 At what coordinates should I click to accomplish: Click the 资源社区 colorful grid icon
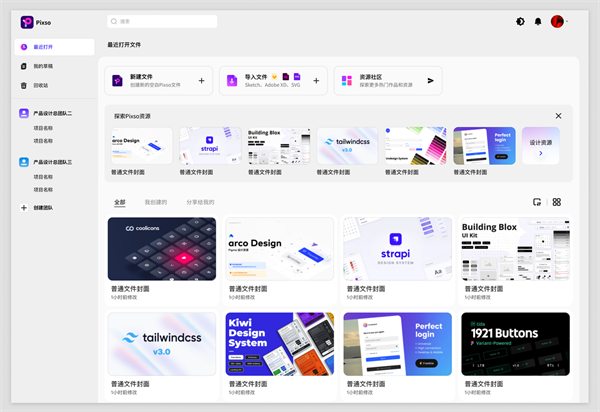click(x=347, y=81)
